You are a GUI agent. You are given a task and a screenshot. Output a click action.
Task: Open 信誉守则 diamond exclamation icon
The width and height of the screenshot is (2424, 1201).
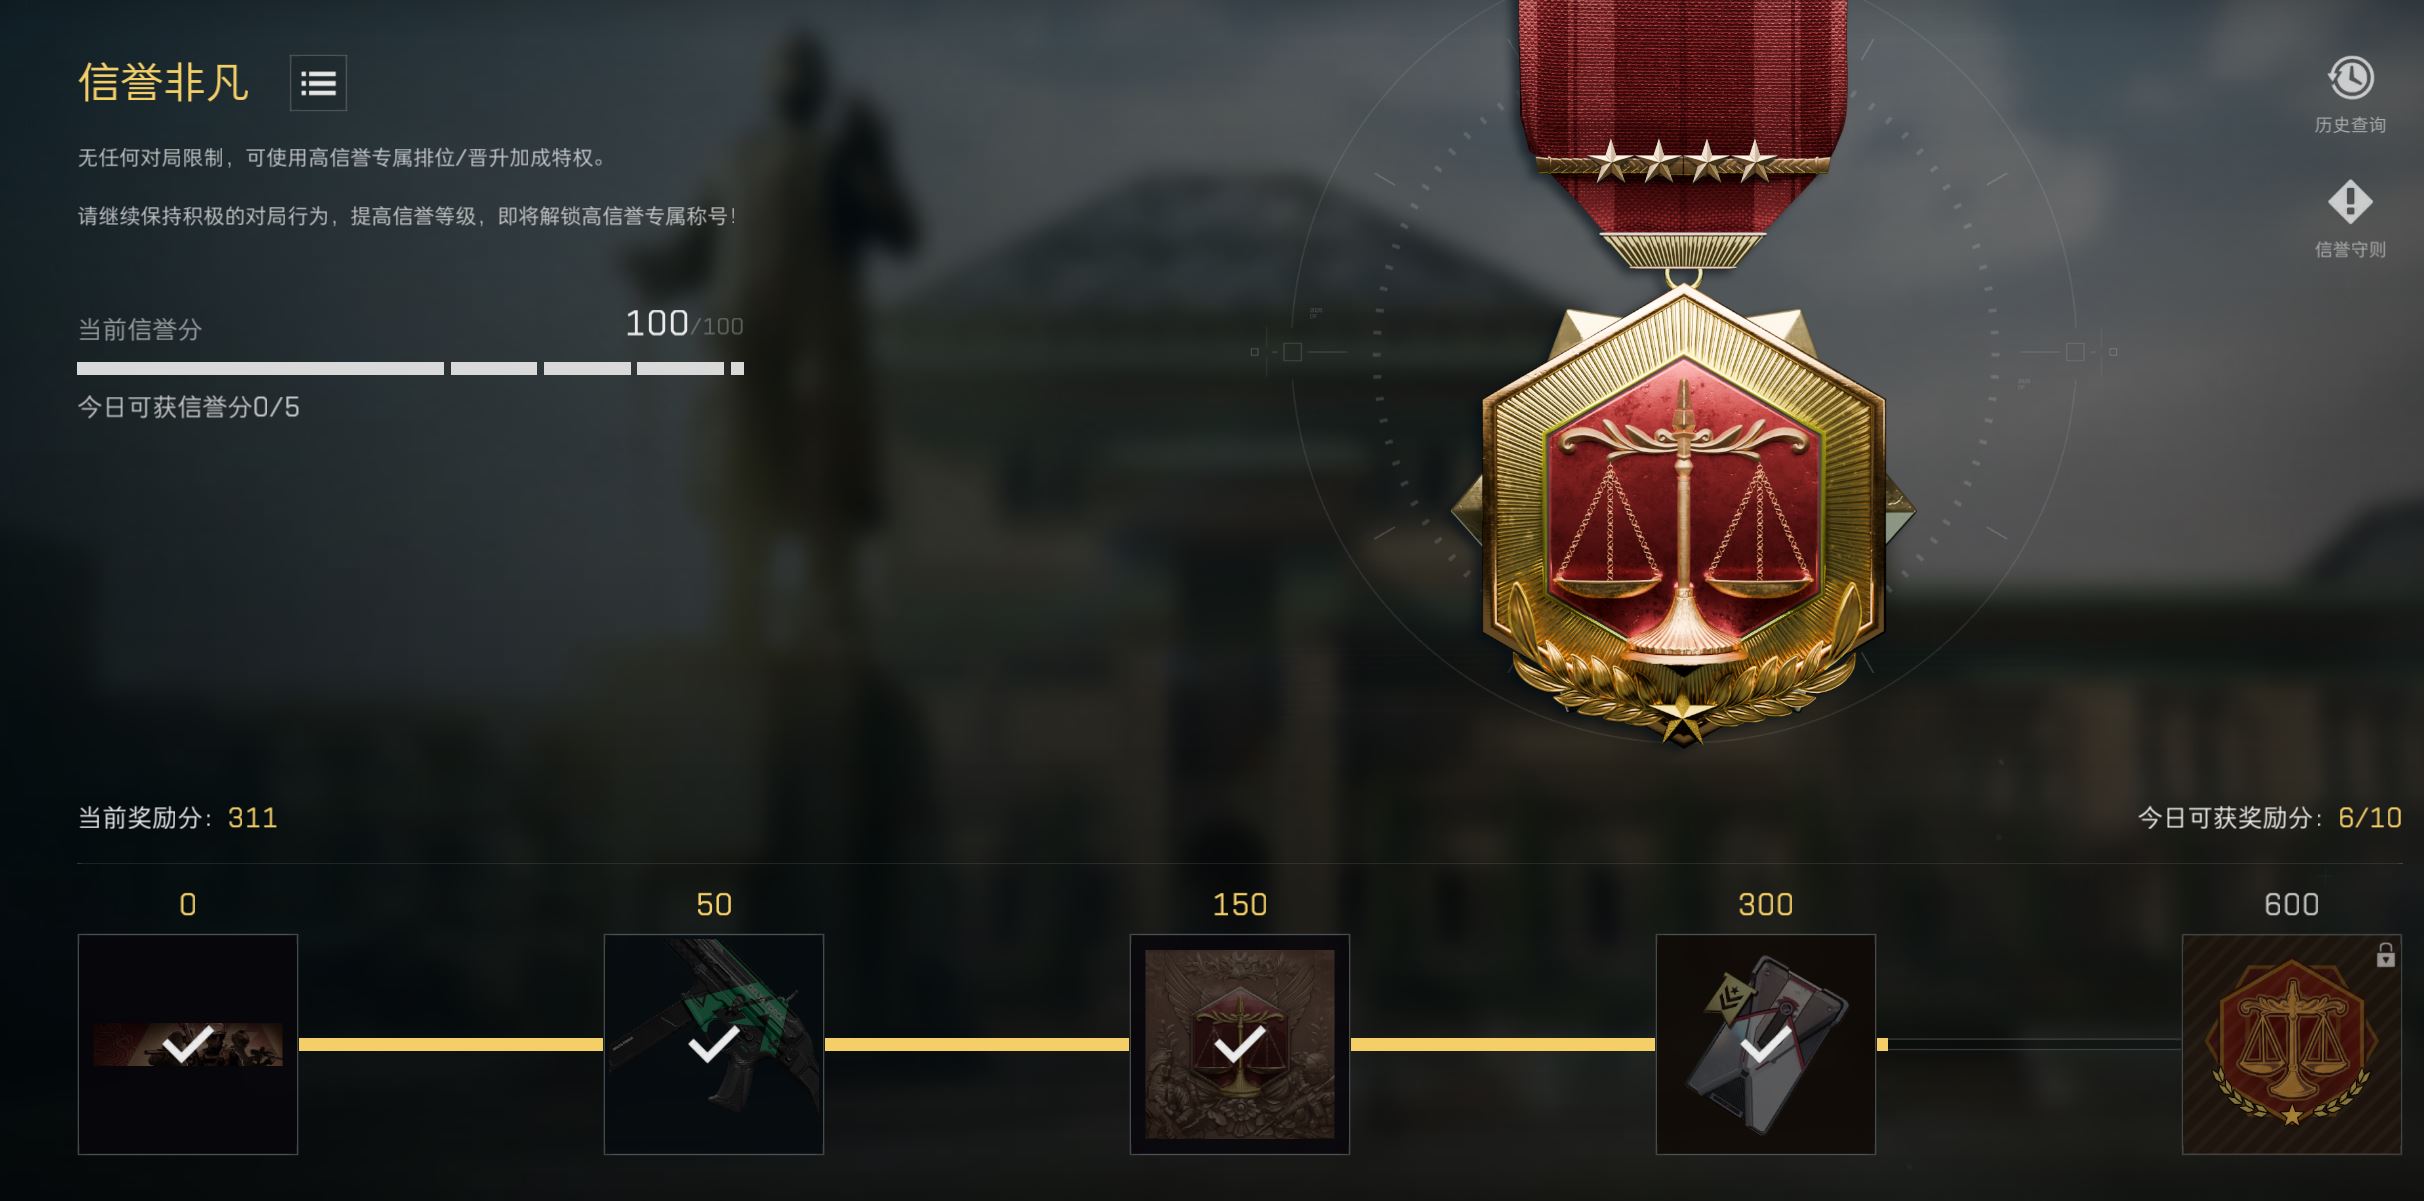click(2350, 203)
